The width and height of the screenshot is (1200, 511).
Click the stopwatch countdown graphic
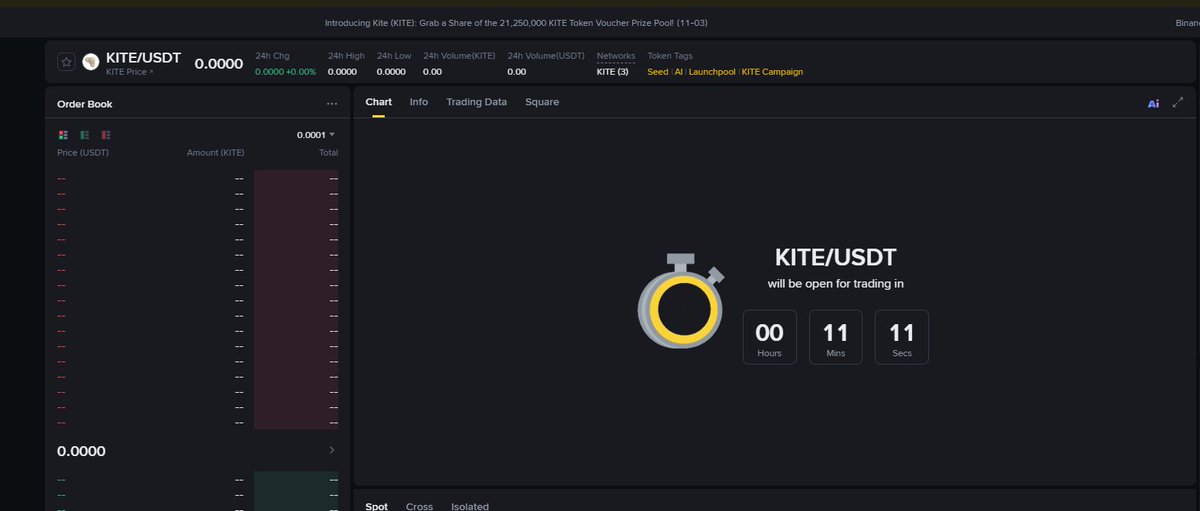682,302
